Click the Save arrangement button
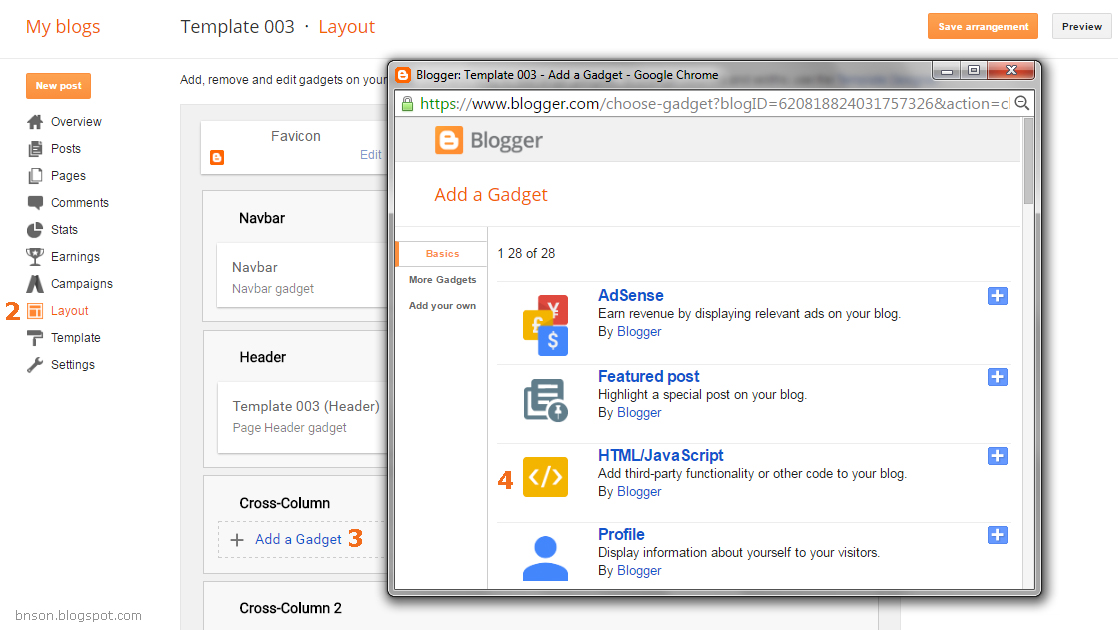This screenshot has width=1118, height=630. (x=983, y=26)
